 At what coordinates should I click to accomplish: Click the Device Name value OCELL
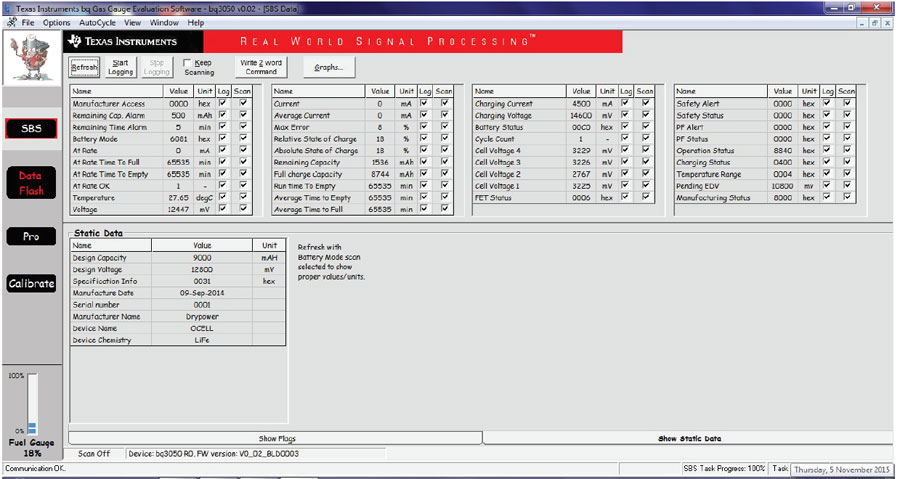click(202, 328)
